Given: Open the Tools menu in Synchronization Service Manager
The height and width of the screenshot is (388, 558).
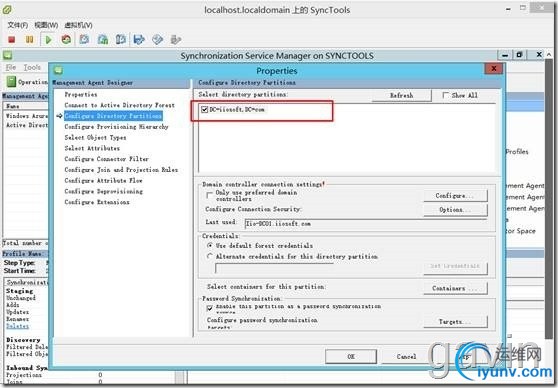Looking at the screenshot, I should (32, 67).
